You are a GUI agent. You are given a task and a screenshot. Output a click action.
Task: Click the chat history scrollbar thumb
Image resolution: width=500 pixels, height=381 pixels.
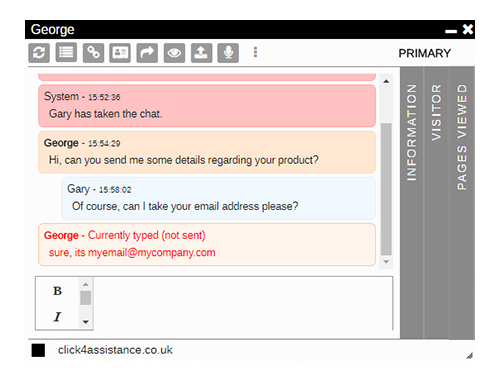(386, 189)
